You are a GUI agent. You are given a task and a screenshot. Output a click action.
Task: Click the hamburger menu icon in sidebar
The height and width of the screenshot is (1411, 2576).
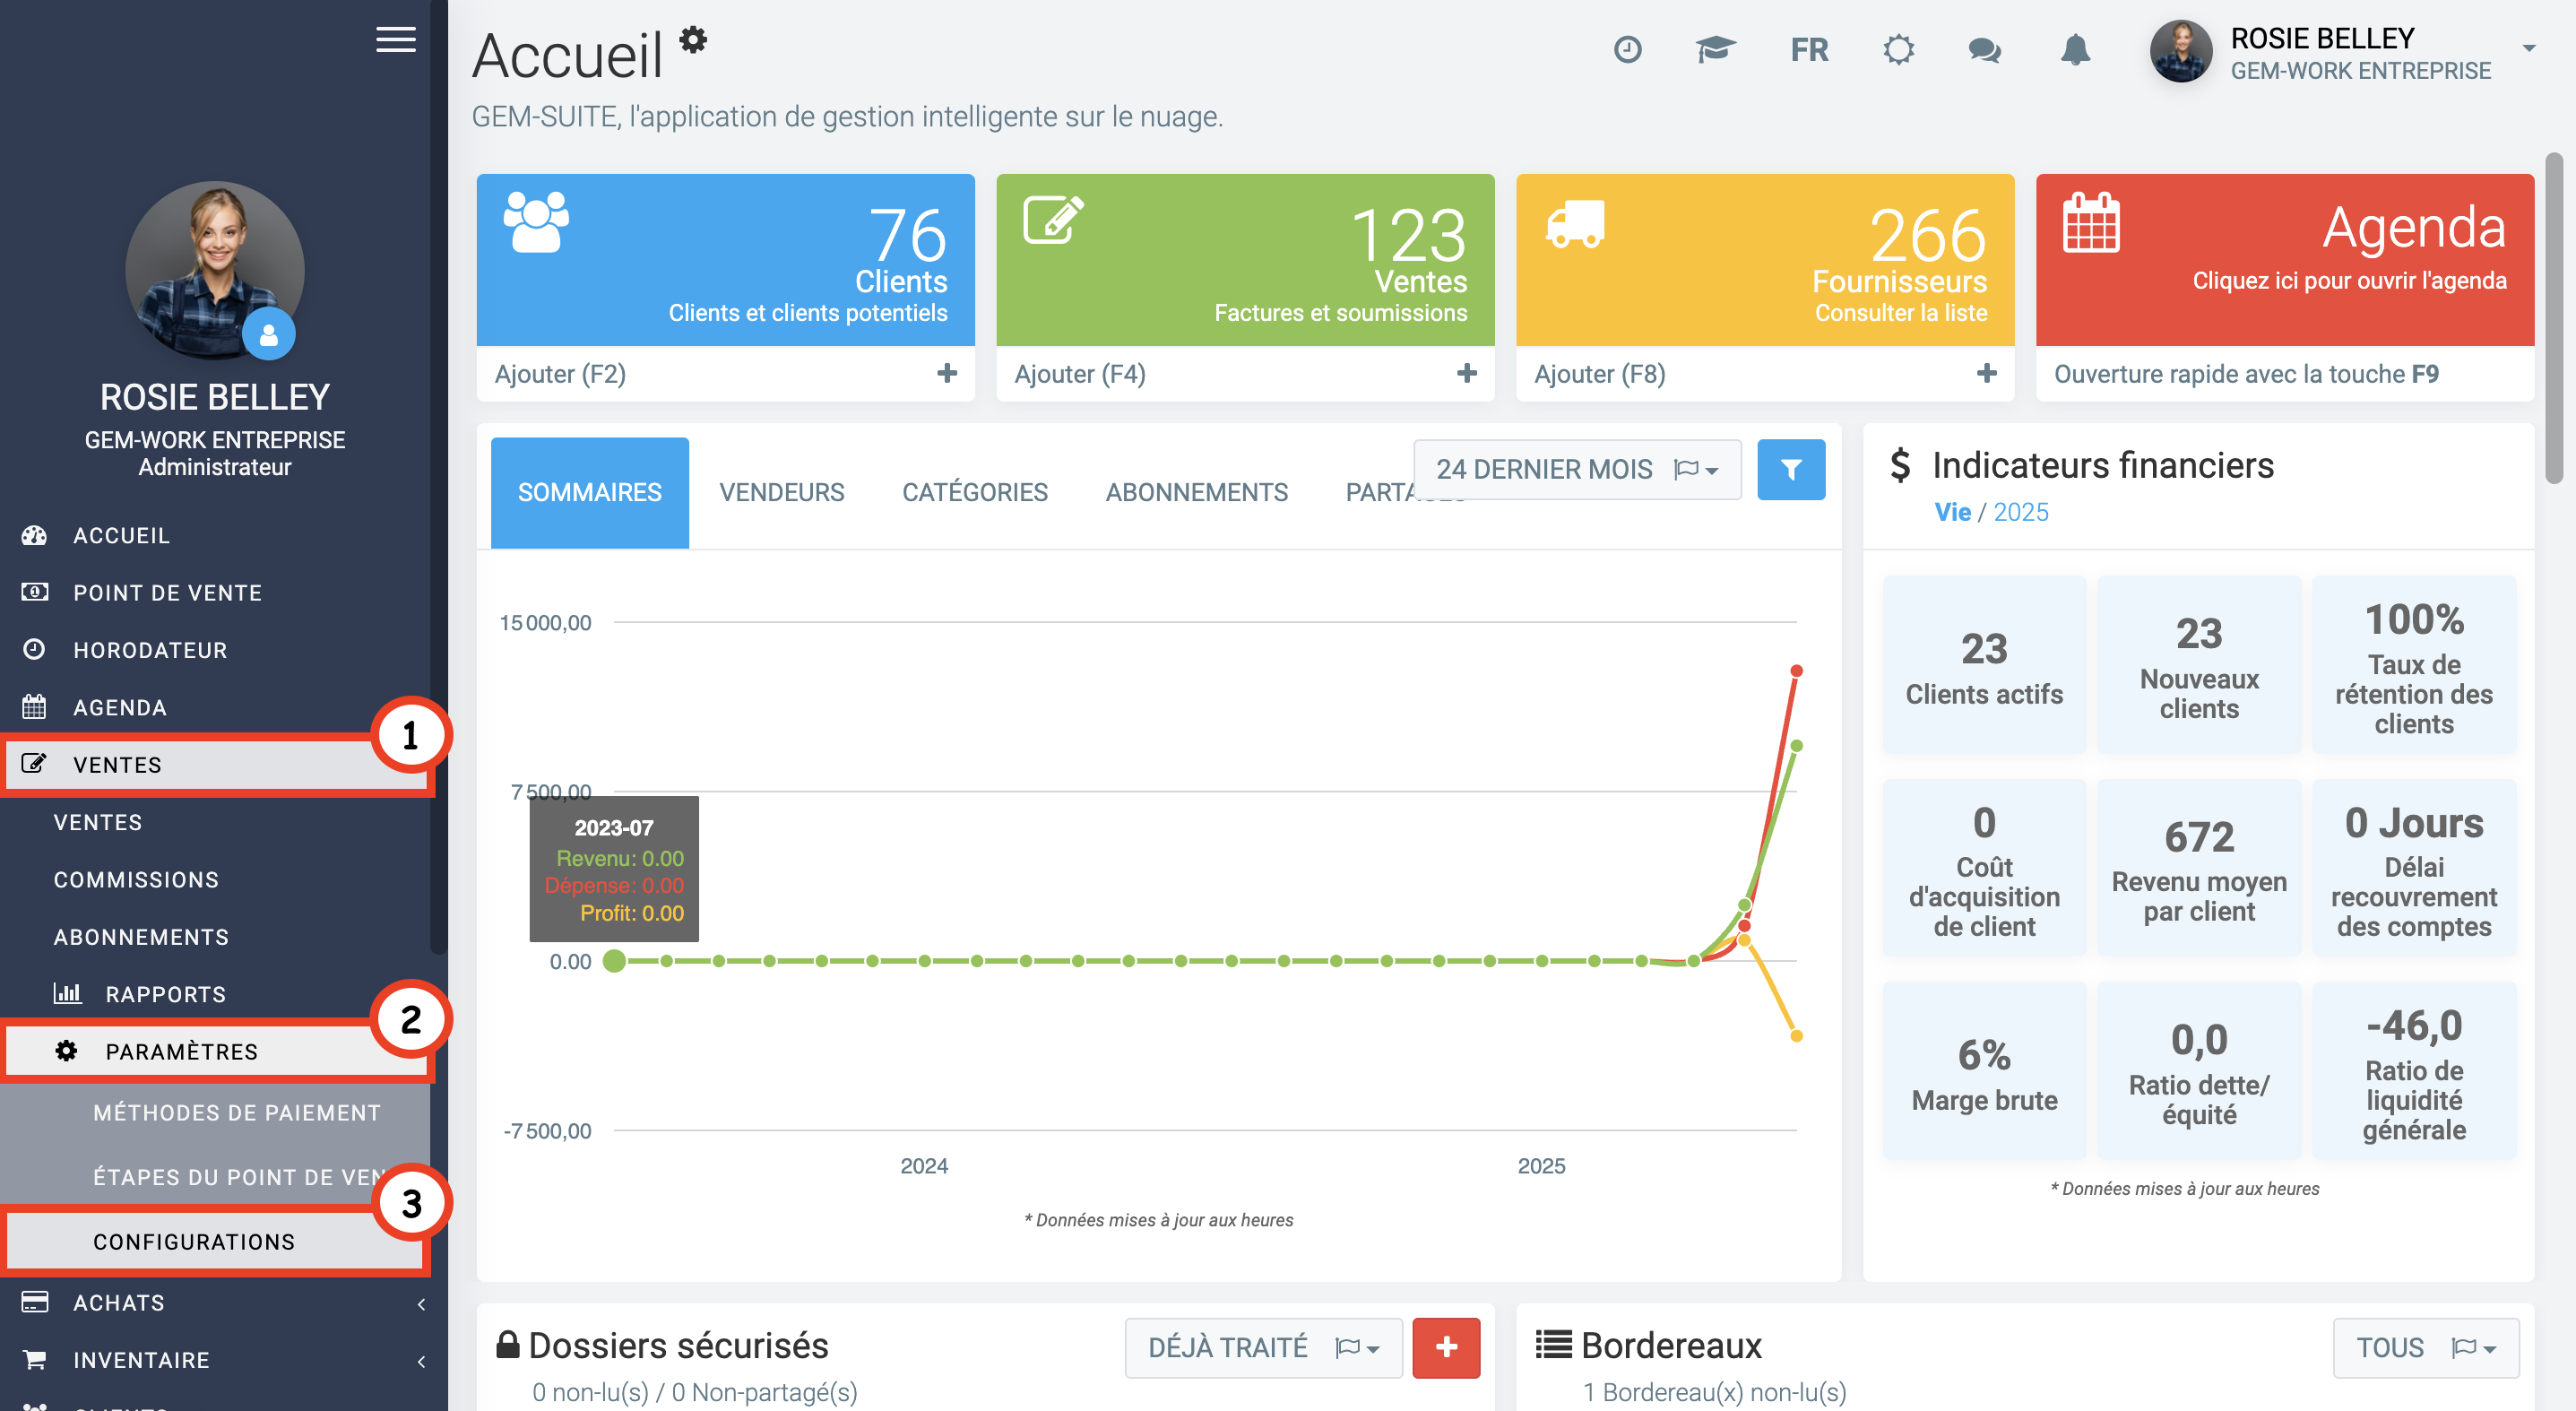(396, 40)
